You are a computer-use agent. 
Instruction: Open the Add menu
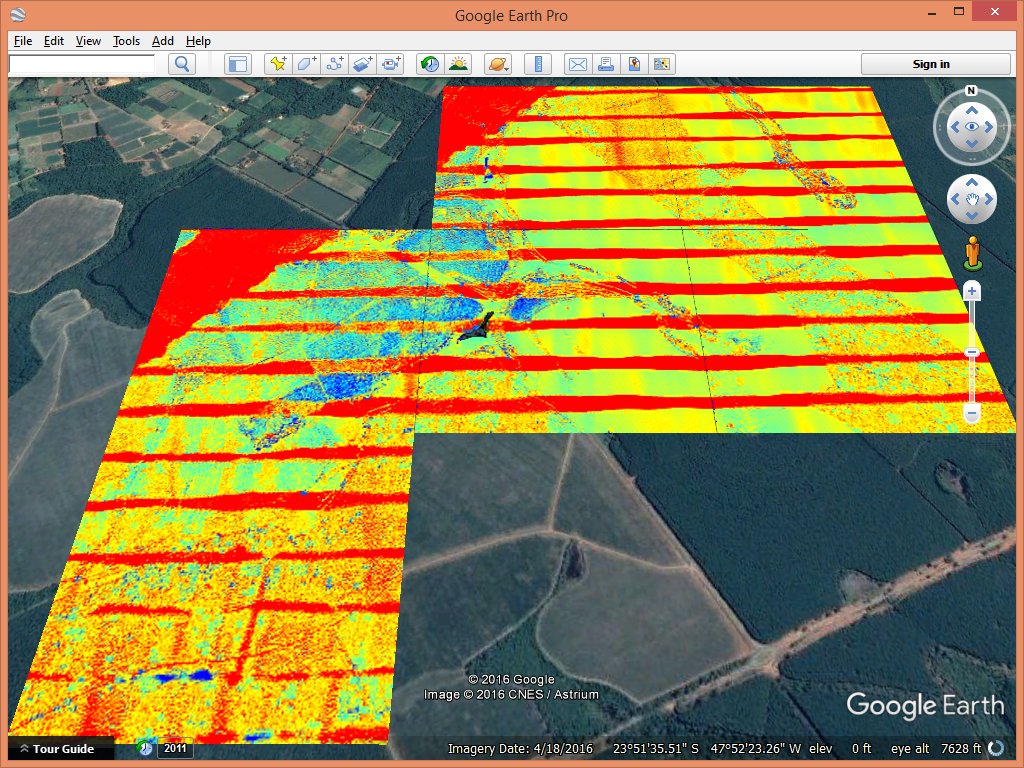(163, 41)
